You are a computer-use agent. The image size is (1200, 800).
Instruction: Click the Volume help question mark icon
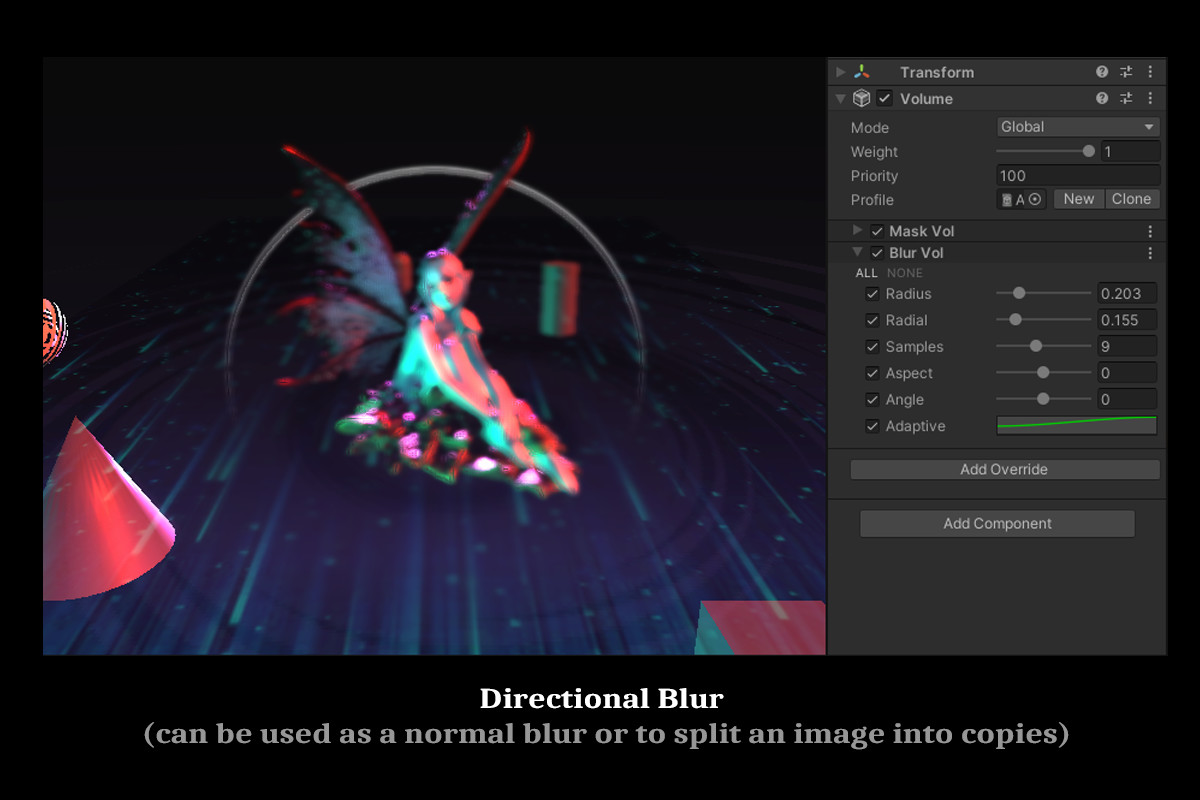(1101, 98)
